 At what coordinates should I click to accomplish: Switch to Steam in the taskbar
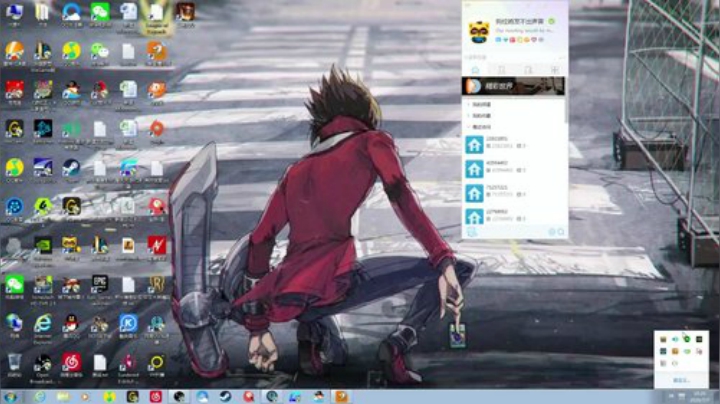click(225, 397)
